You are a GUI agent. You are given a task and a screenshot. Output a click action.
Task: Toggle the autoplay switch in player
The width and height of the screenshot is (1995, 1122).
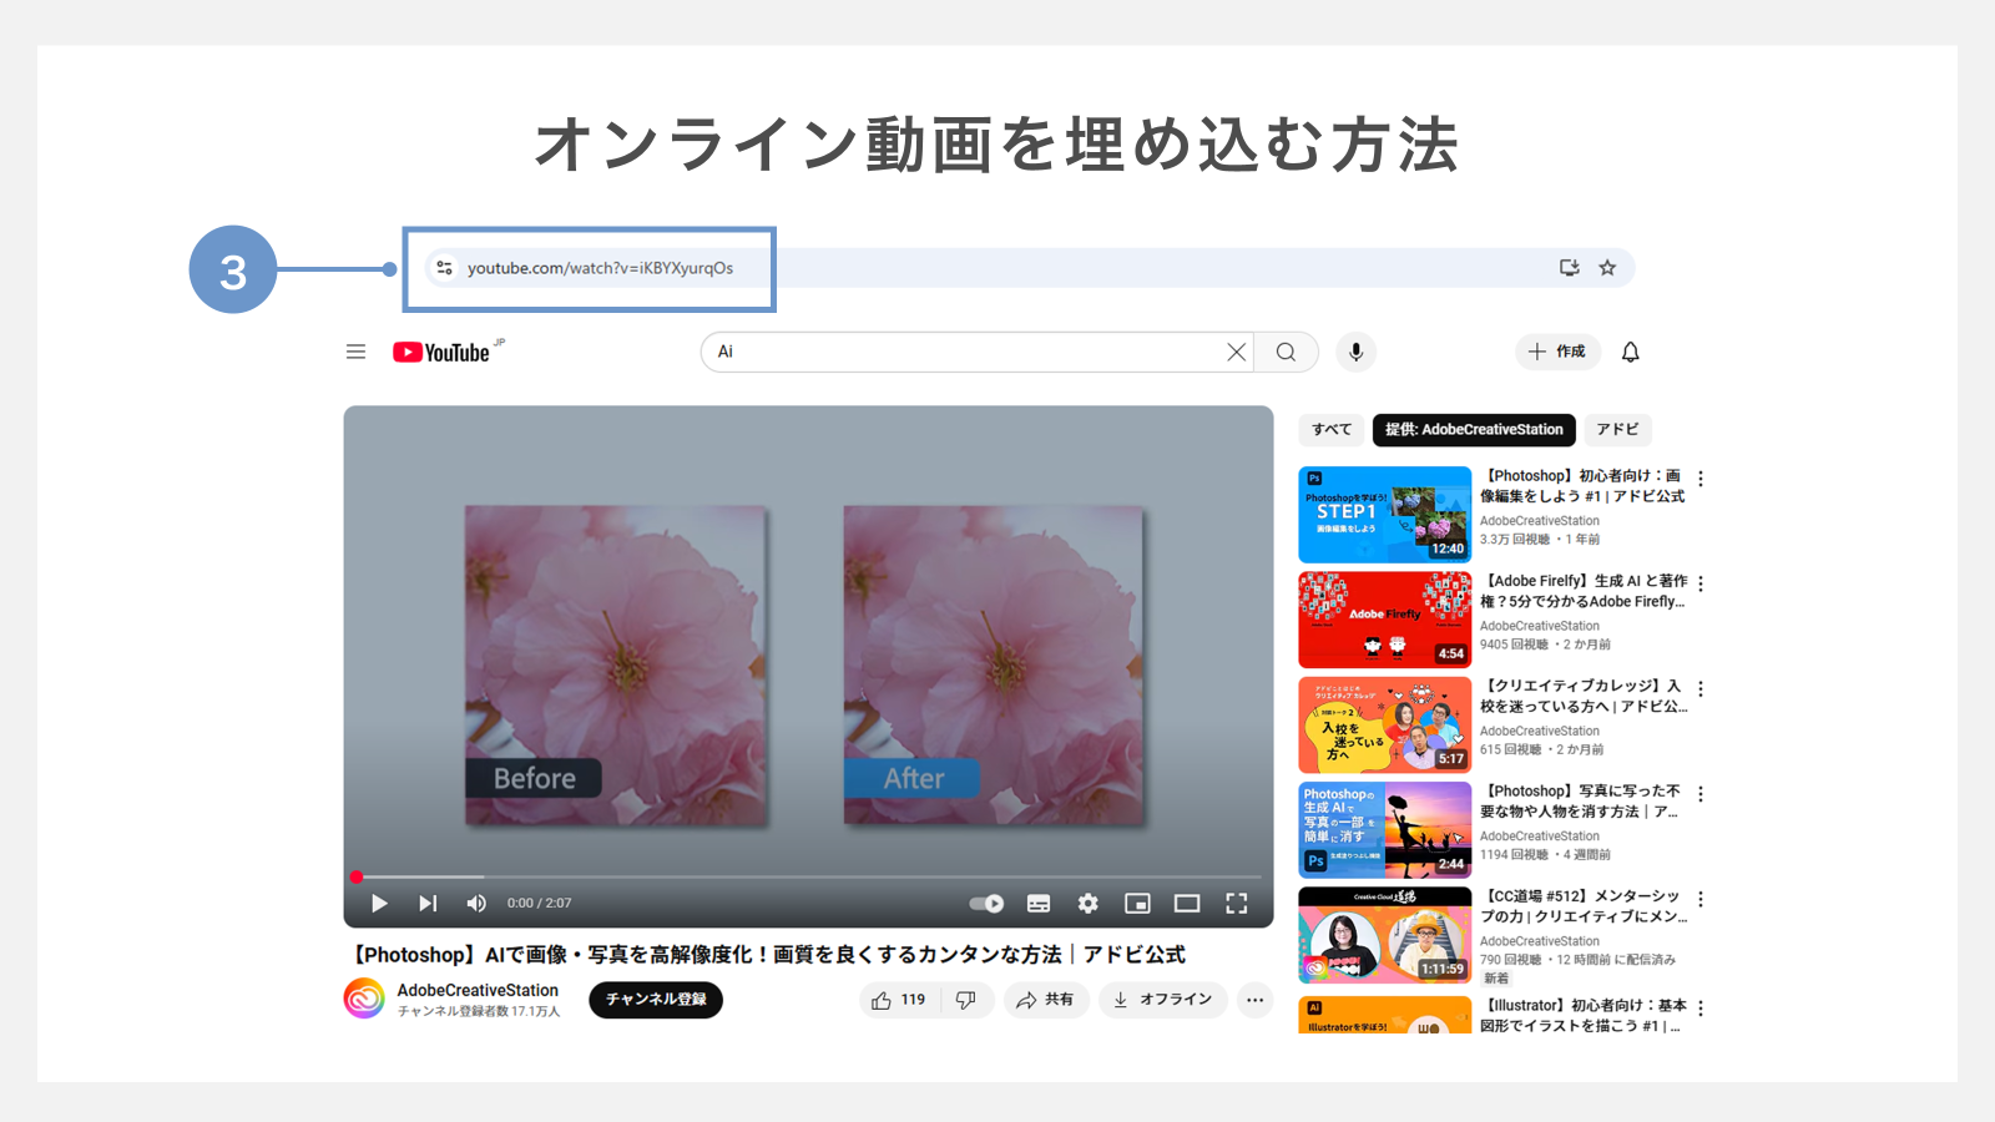tap(987, 903)
